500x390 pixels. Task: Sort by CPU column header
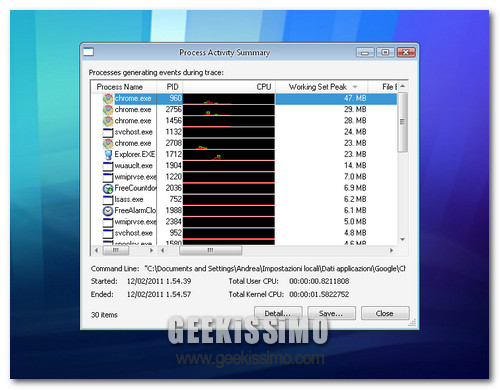pyautogui.click(x=229, y=87)
